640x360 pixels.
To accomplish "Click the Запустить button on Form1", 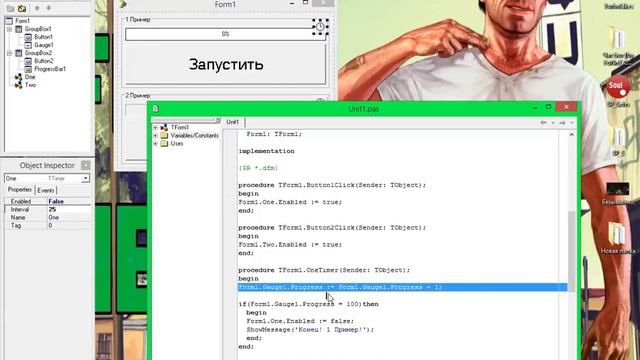I will (226, 64).
